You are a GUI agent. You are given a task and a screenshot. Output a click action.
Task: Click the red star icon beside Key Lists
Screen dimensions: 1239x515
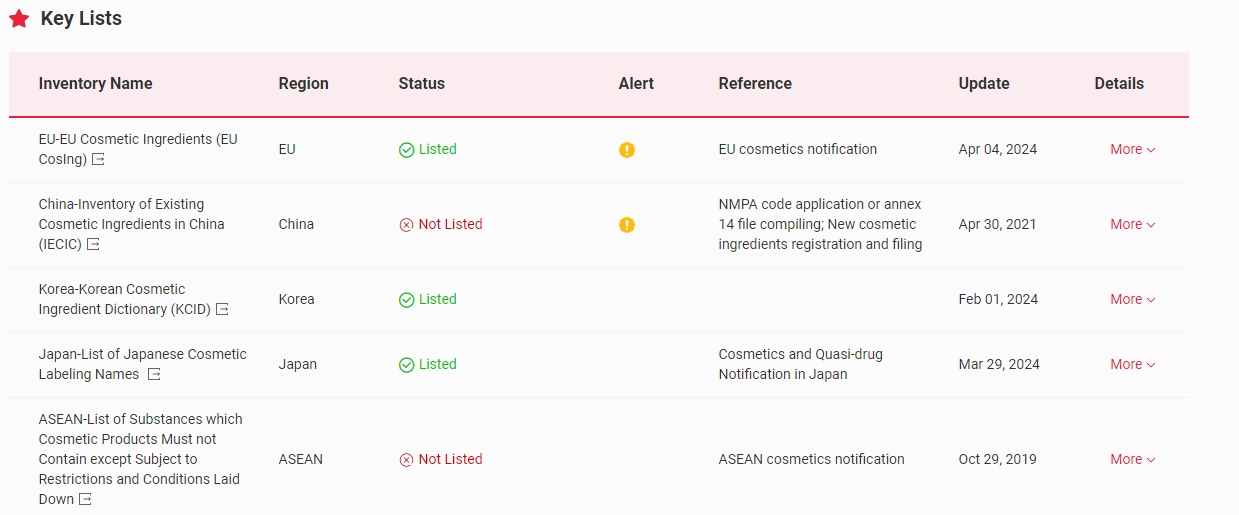(19, 19)
